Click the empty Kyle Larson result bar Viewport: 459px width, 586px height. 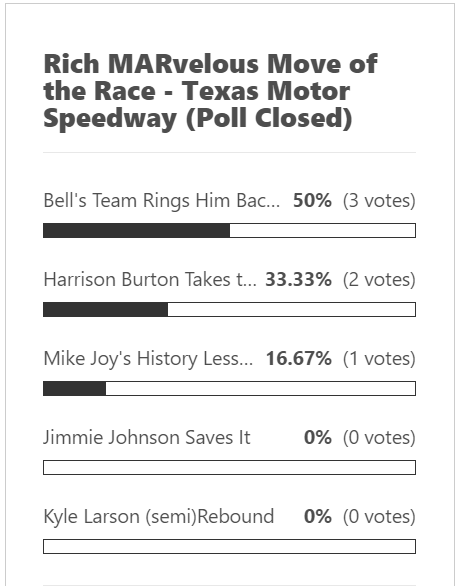click(x=230, y=546)
